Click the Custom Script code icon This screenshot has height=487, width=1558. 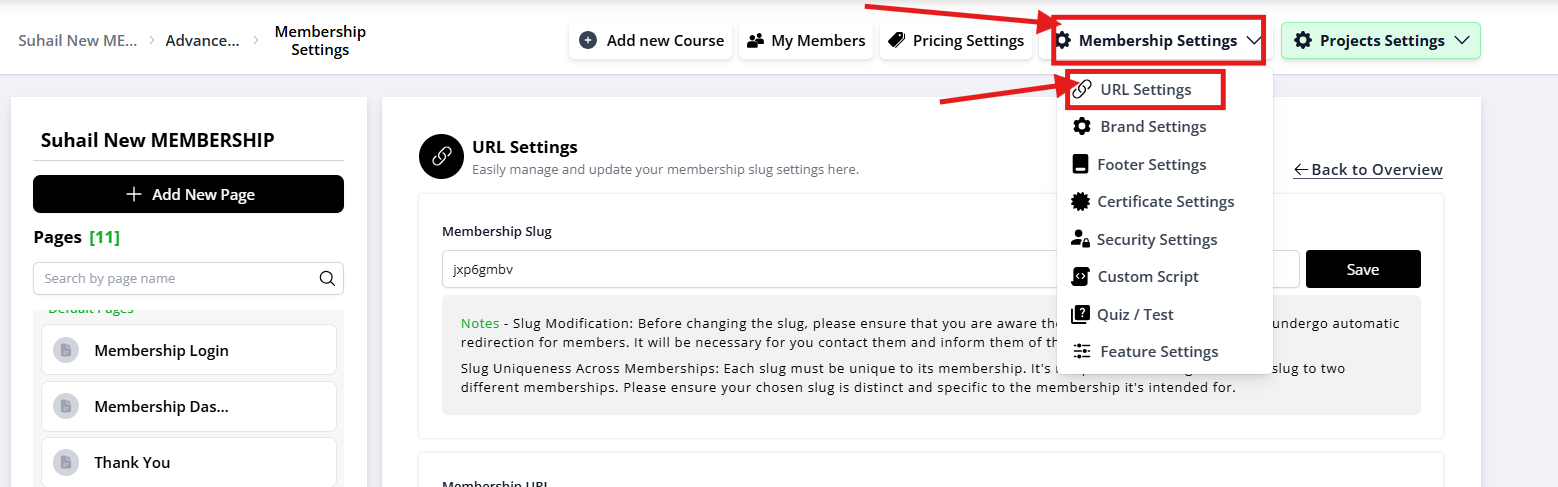[x=1080, y=277]
